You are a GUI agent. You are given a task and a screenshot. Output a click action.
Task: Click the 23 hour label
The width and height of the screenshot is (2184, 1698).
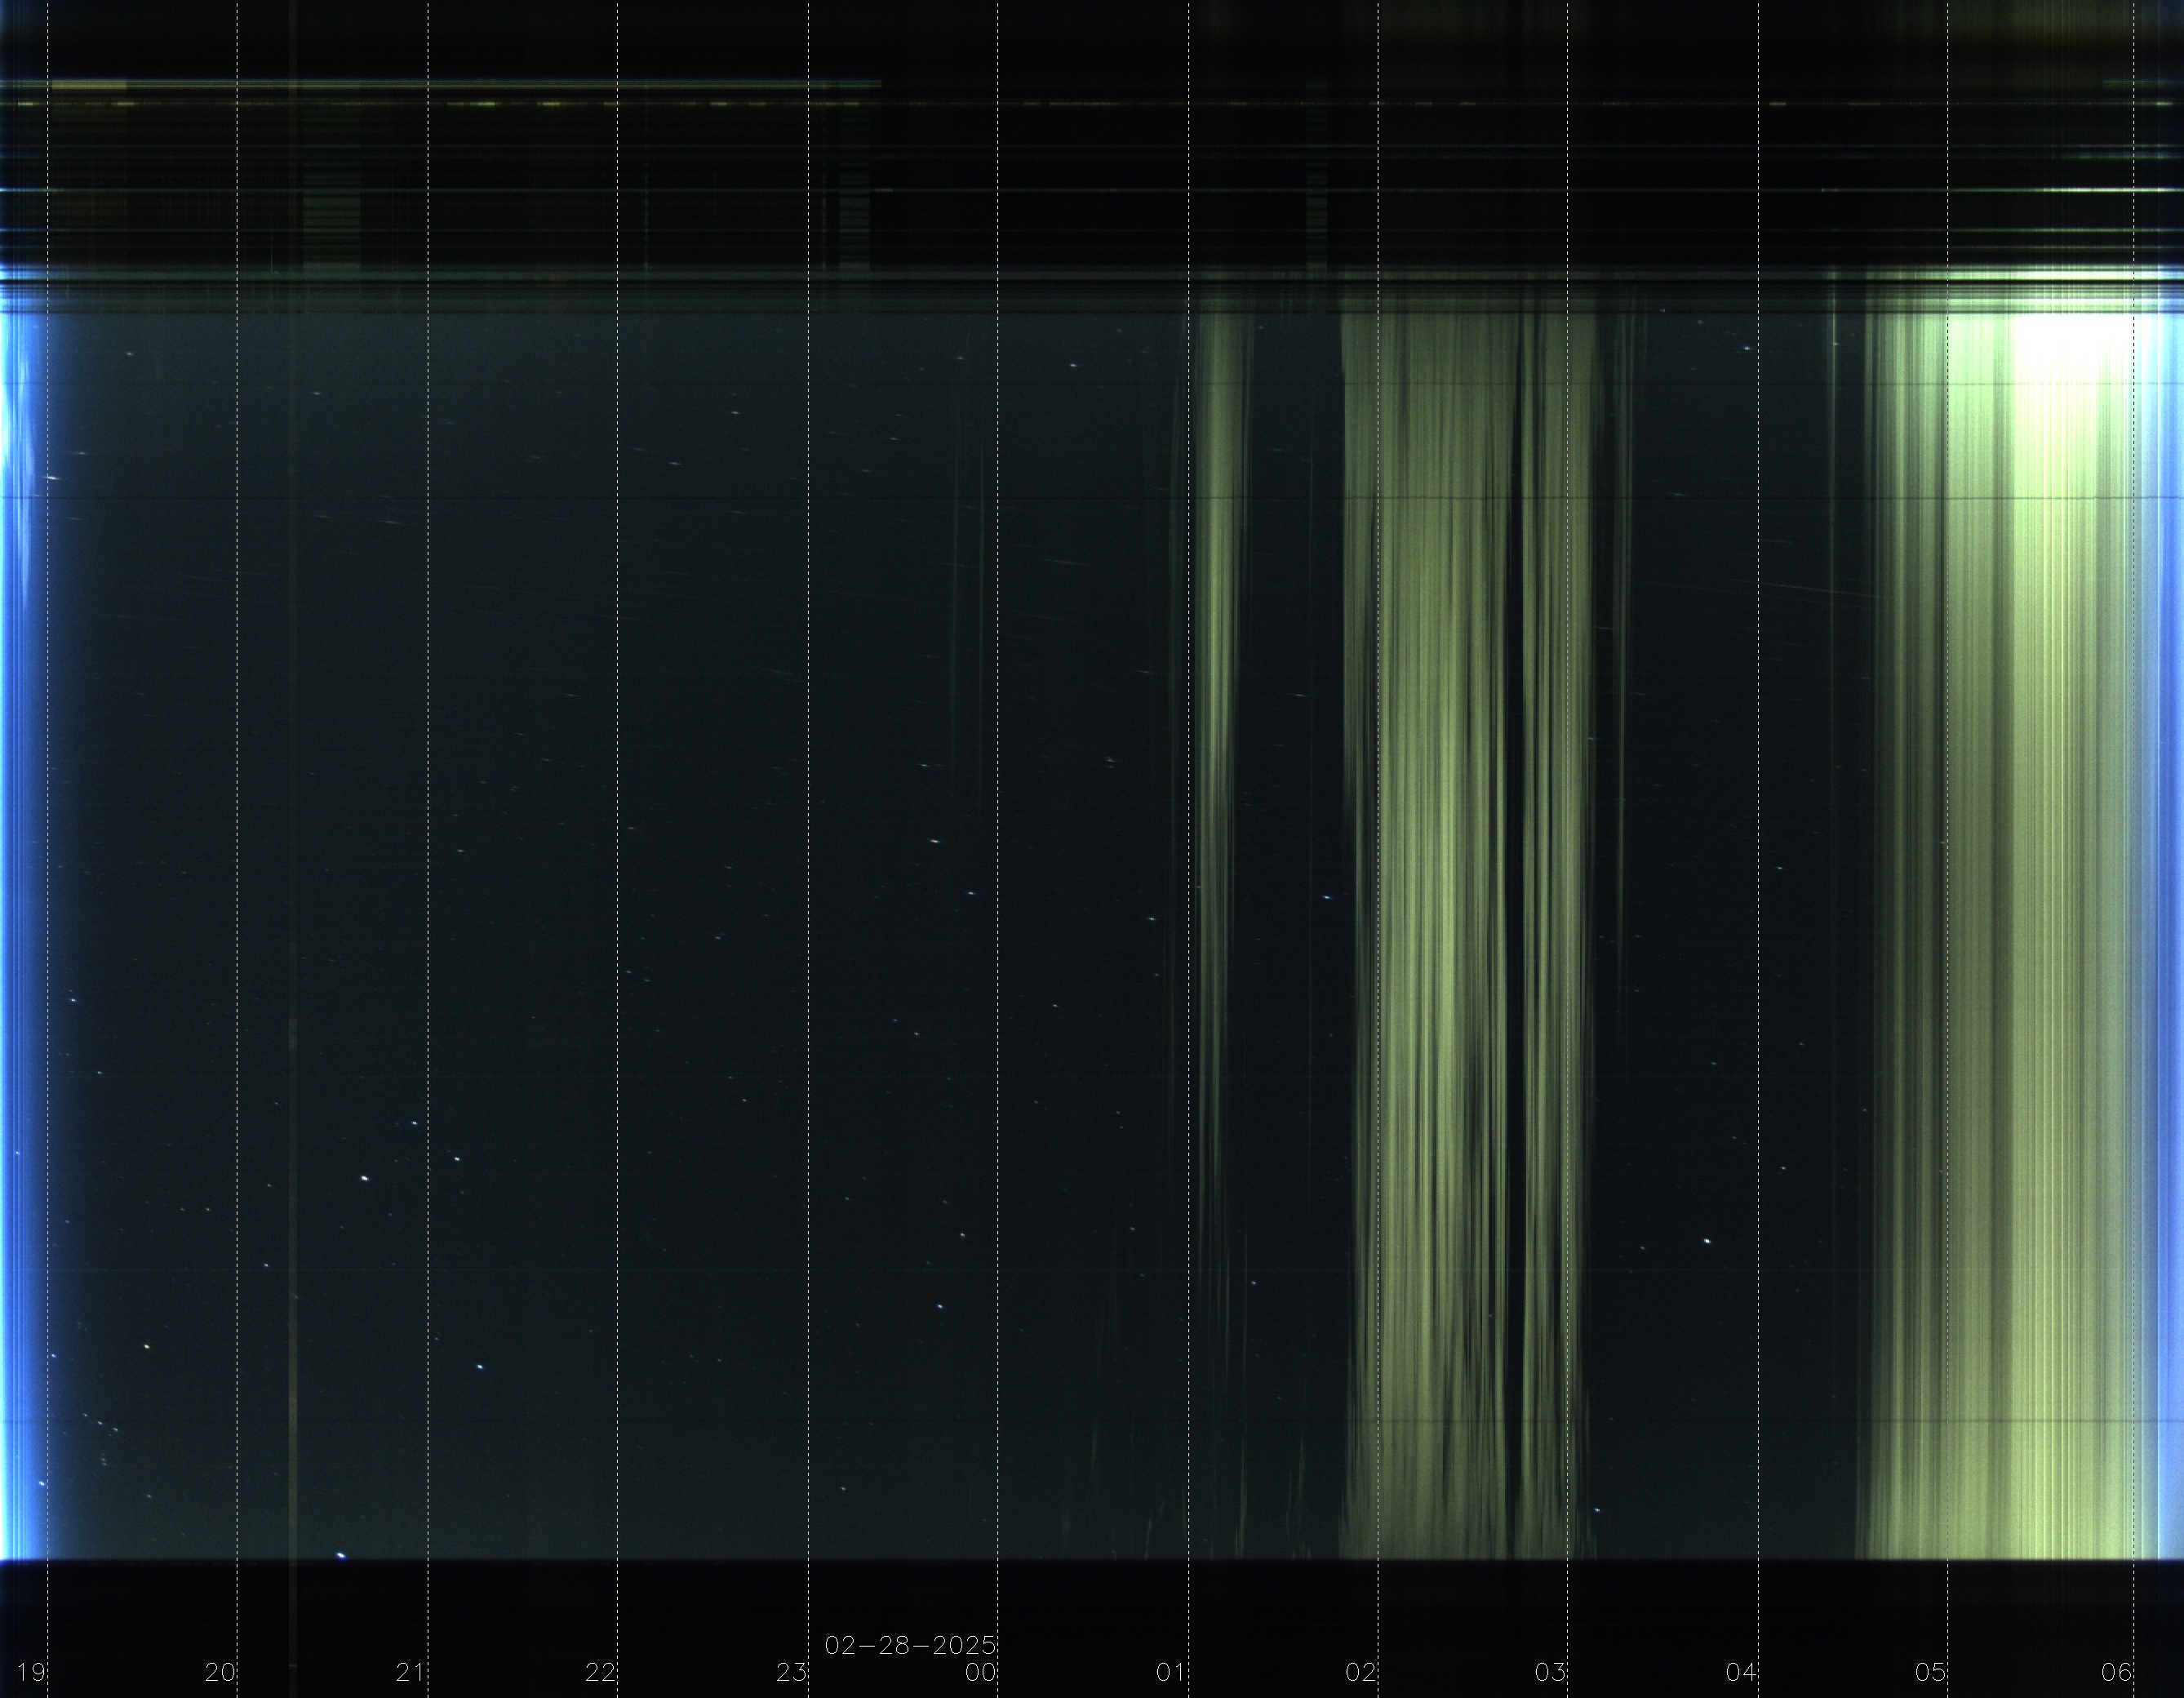791,1672
